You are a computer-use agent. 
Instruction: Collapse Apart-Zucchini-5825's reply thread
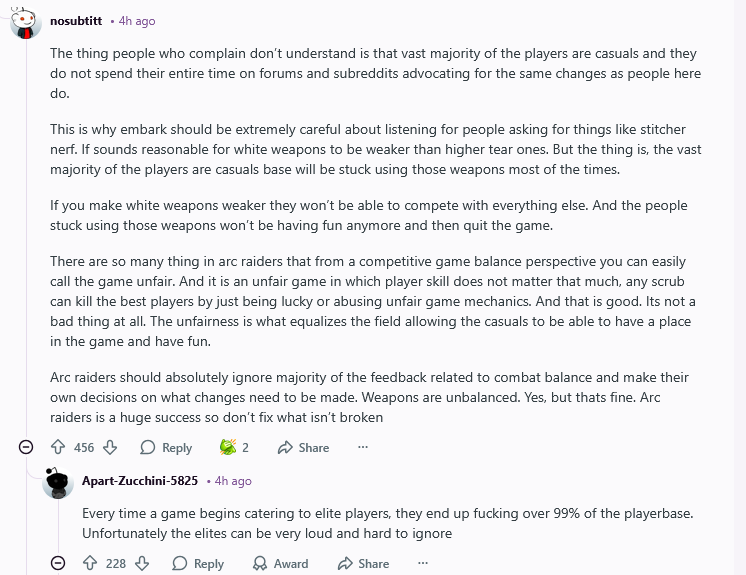[58, 563]
